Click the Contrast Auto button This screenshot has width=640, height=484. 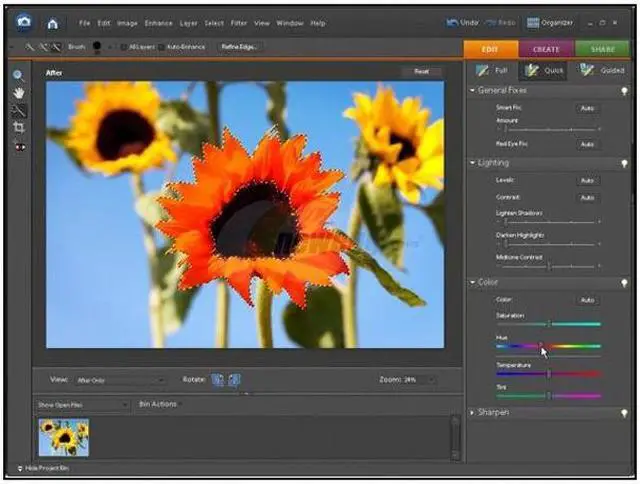pos(587,198)
